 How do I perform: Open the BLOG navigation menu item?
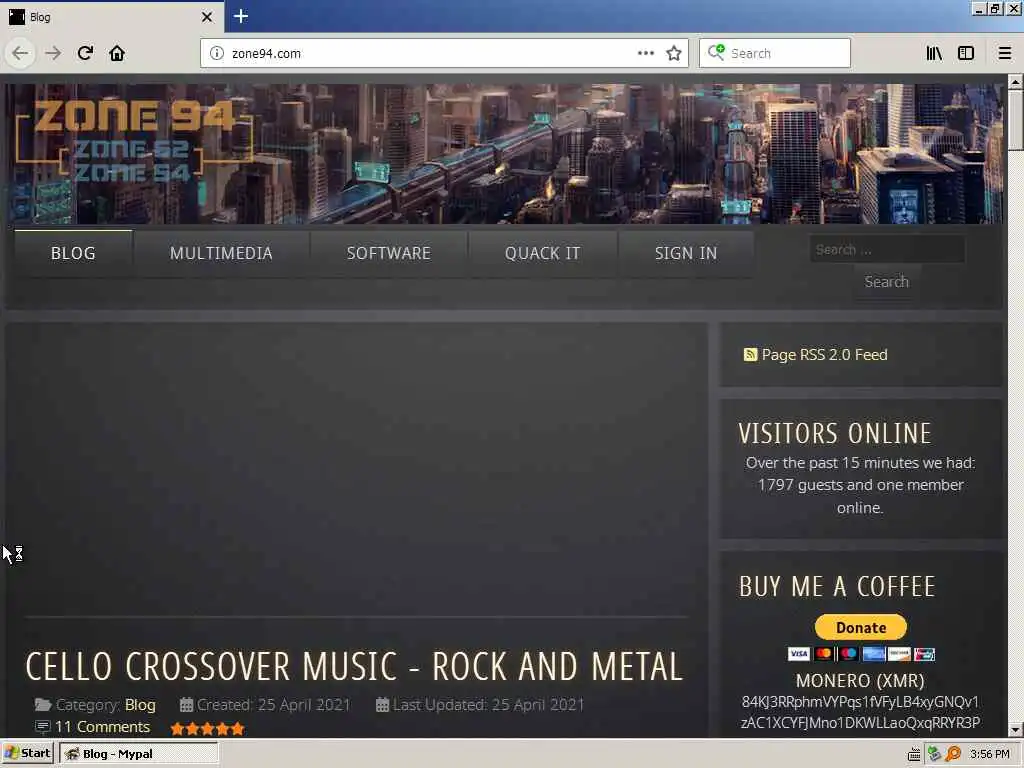coord(73,253)
